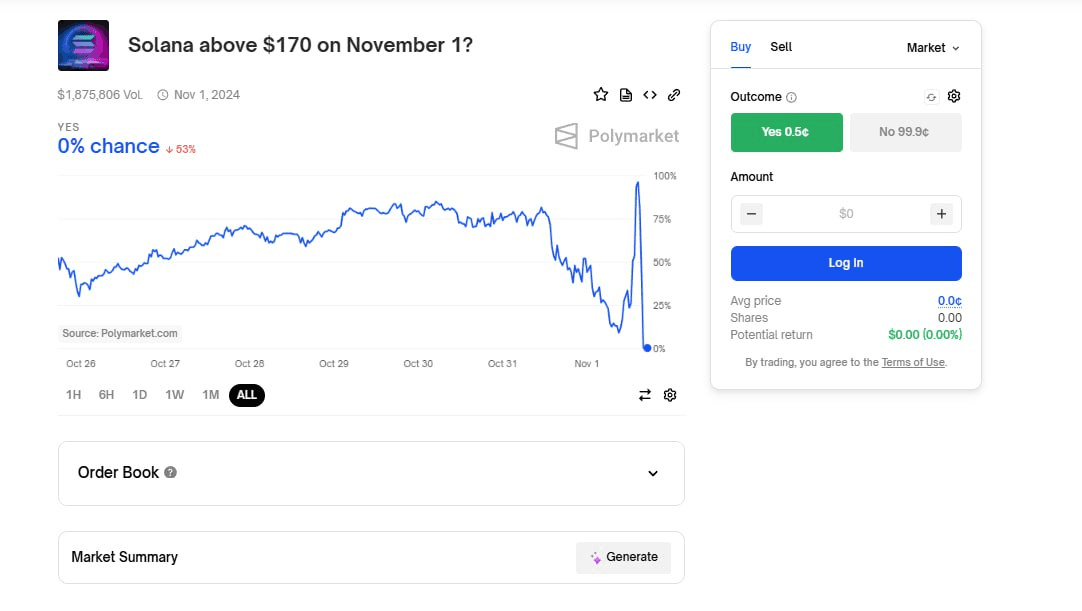The height and width of the screenshot is (611, 1082).
Task: Click the $1,875,806 Vol. text
Action: point(100,95)
